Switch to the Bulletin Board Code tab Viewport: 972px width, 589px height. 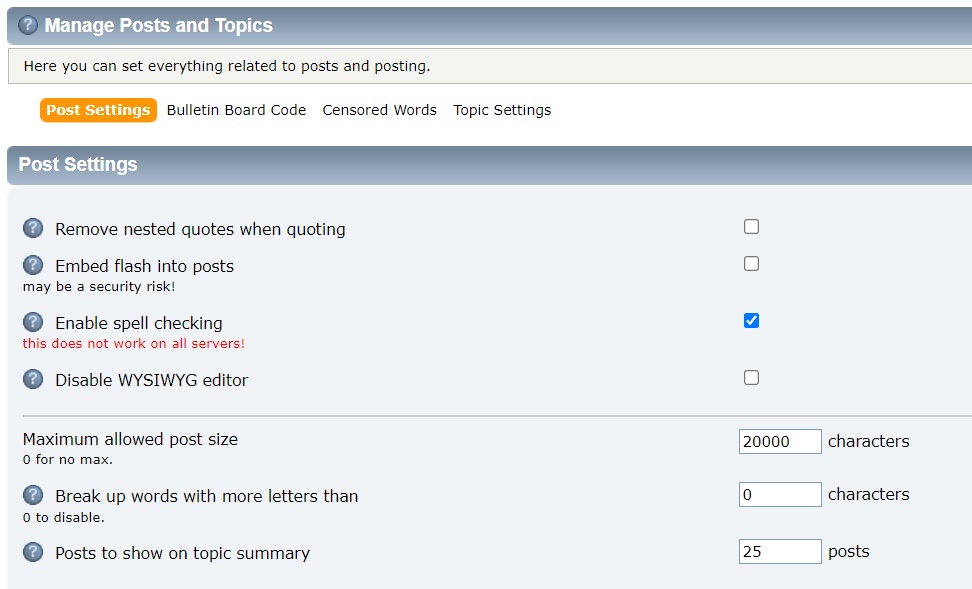pos(236,110)
